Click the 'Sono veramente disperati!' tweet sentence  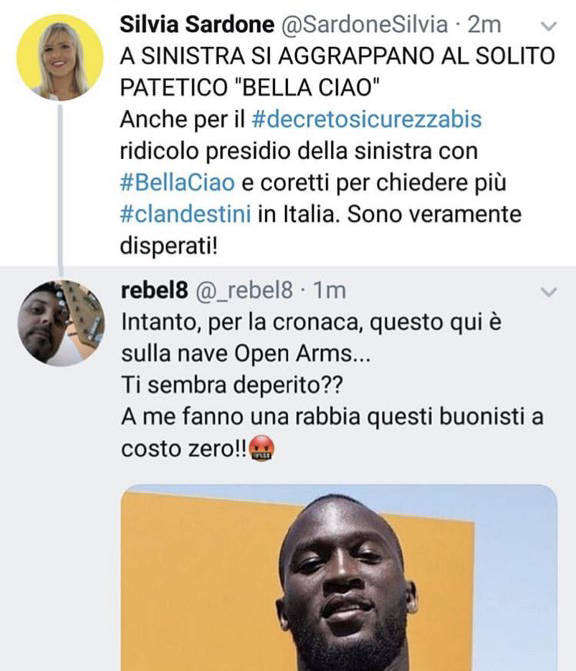click(321, 230)
